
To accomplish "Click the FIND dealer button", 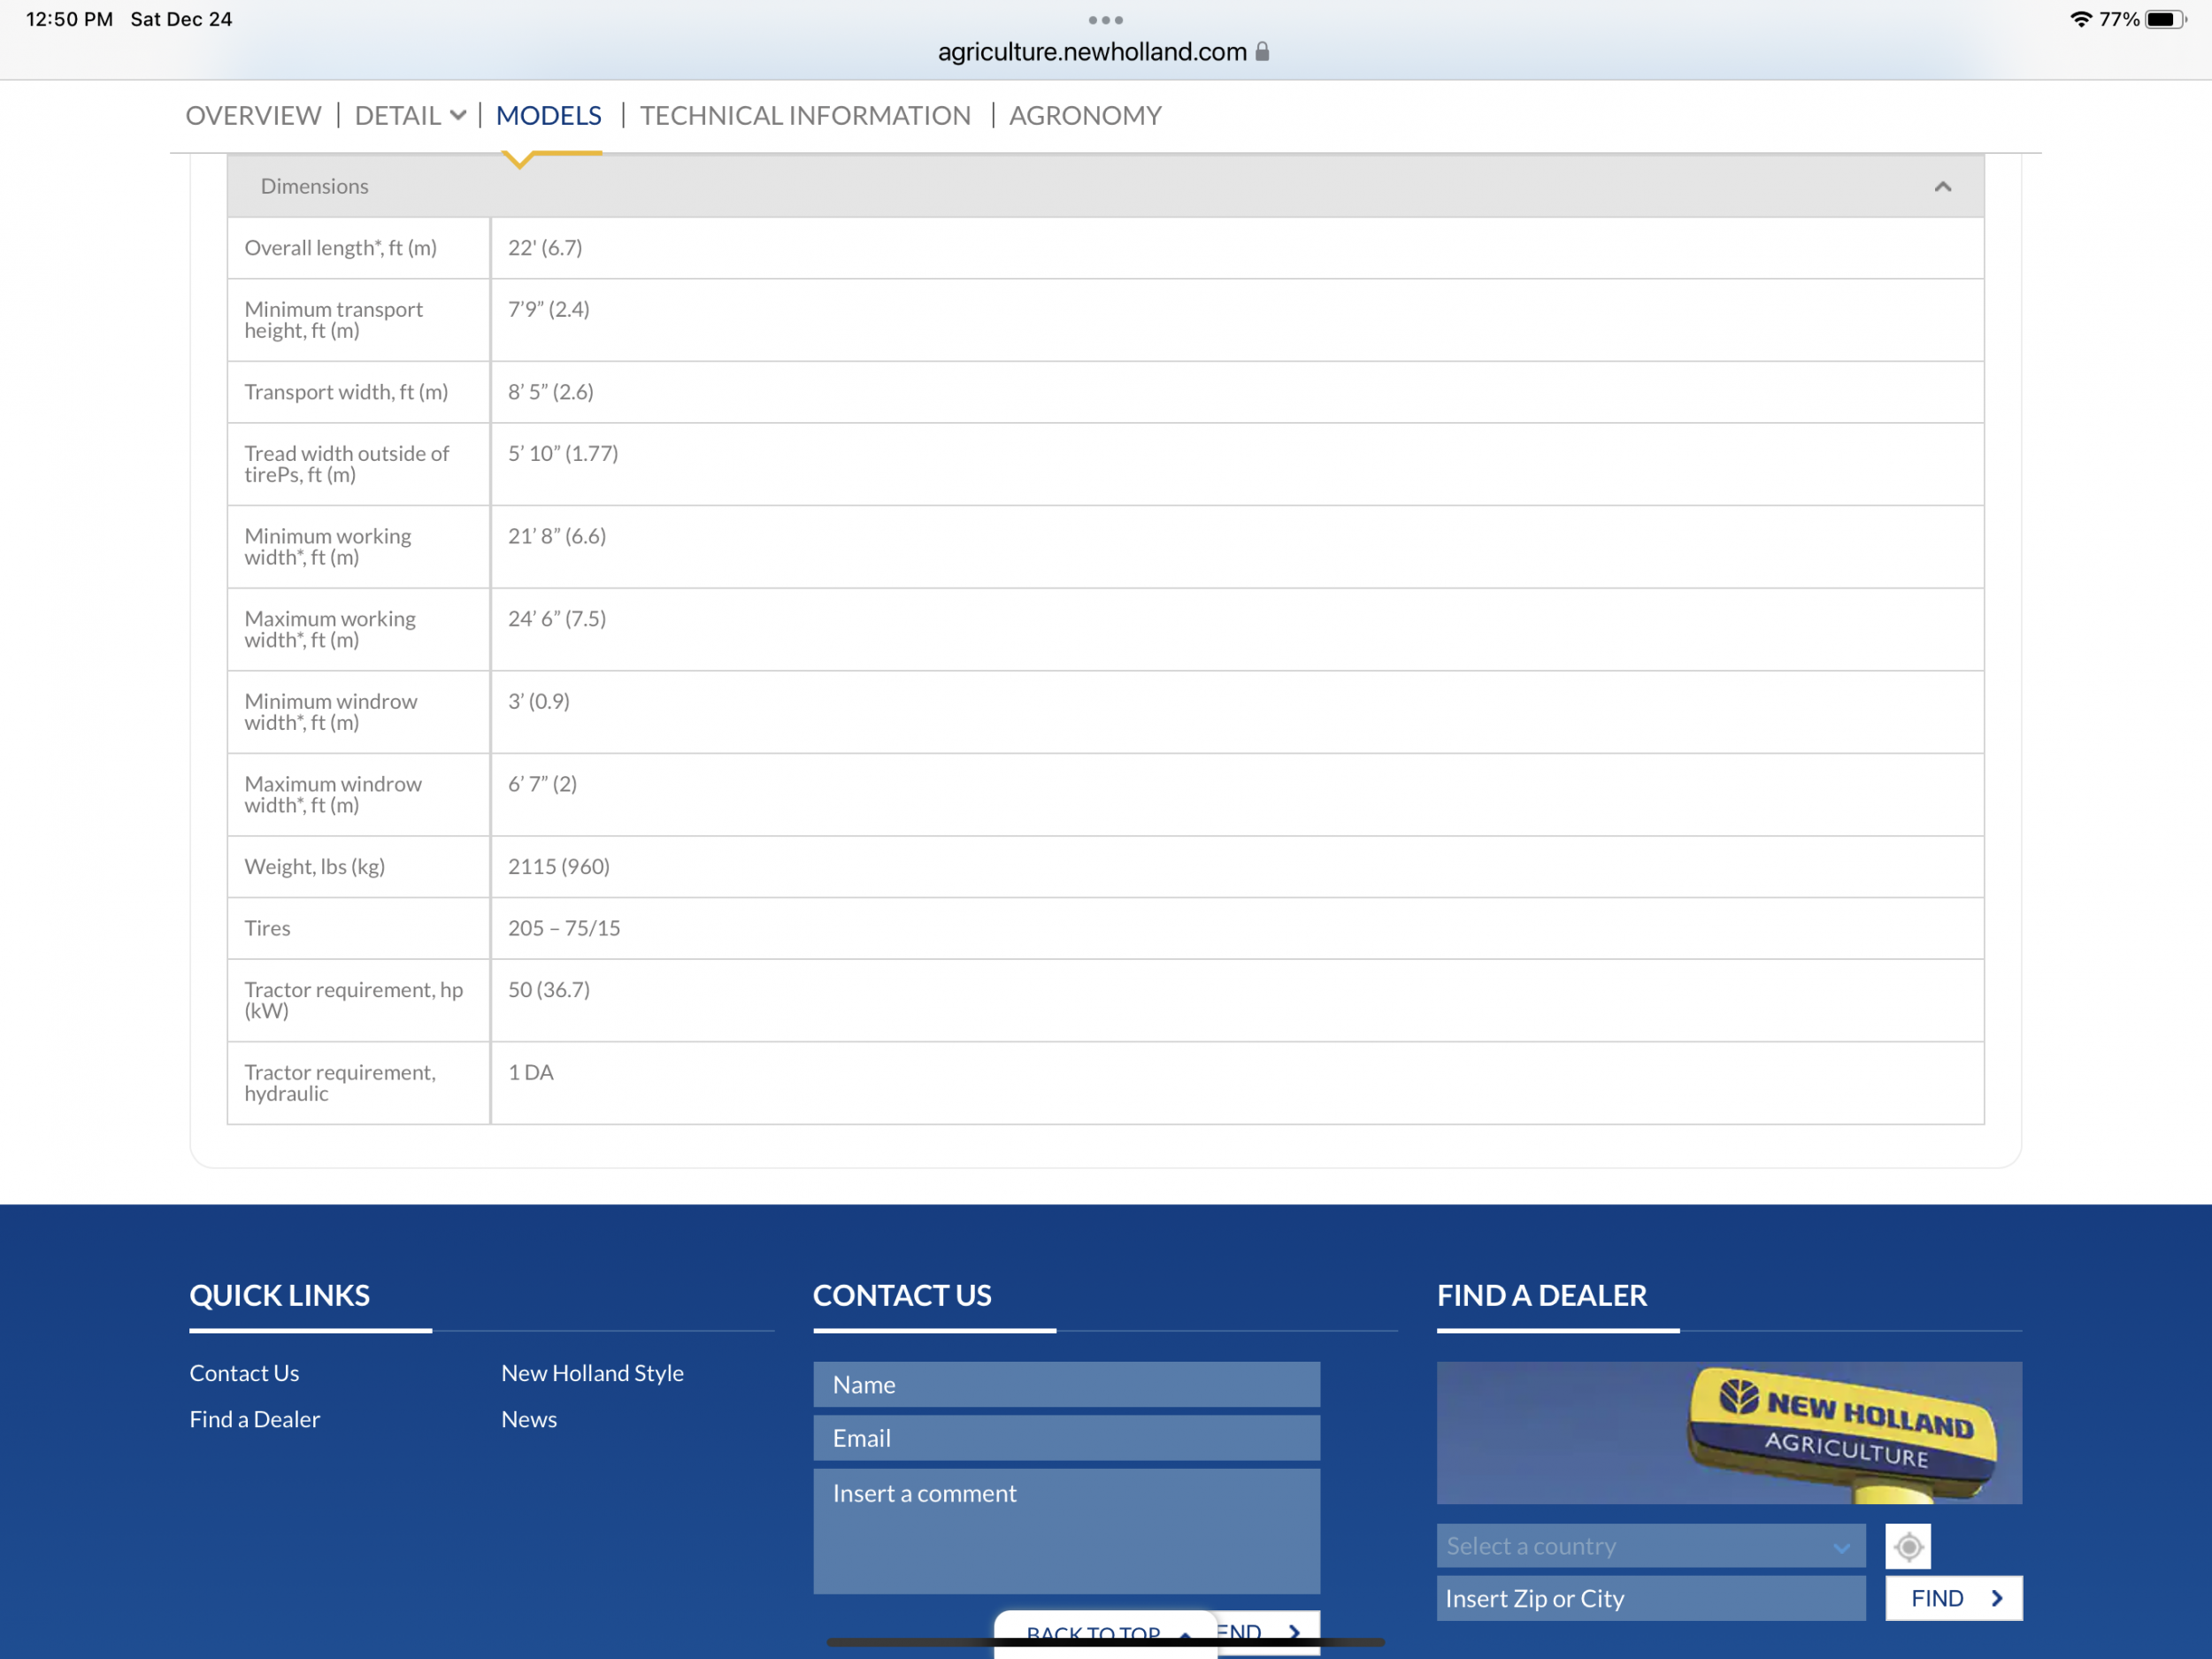I will [1953, 1598].
